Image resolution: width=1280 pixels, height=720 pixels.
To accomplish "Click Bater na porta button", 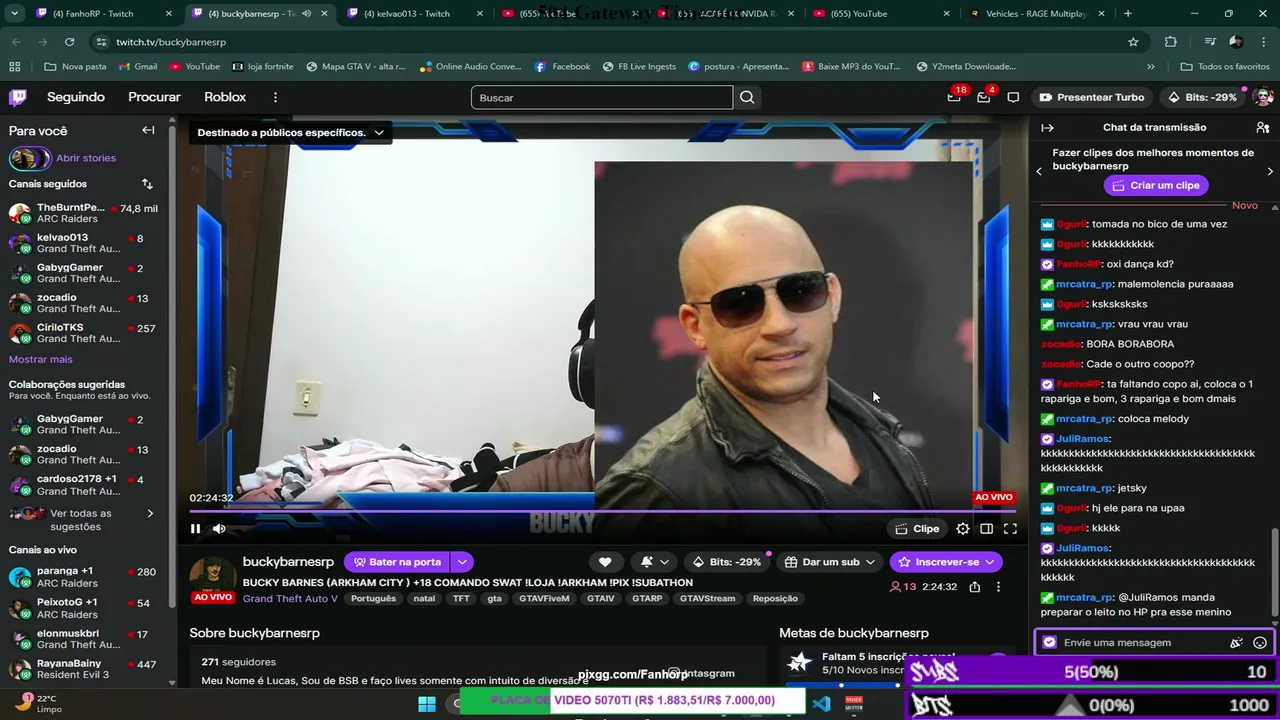I will 397,562.
